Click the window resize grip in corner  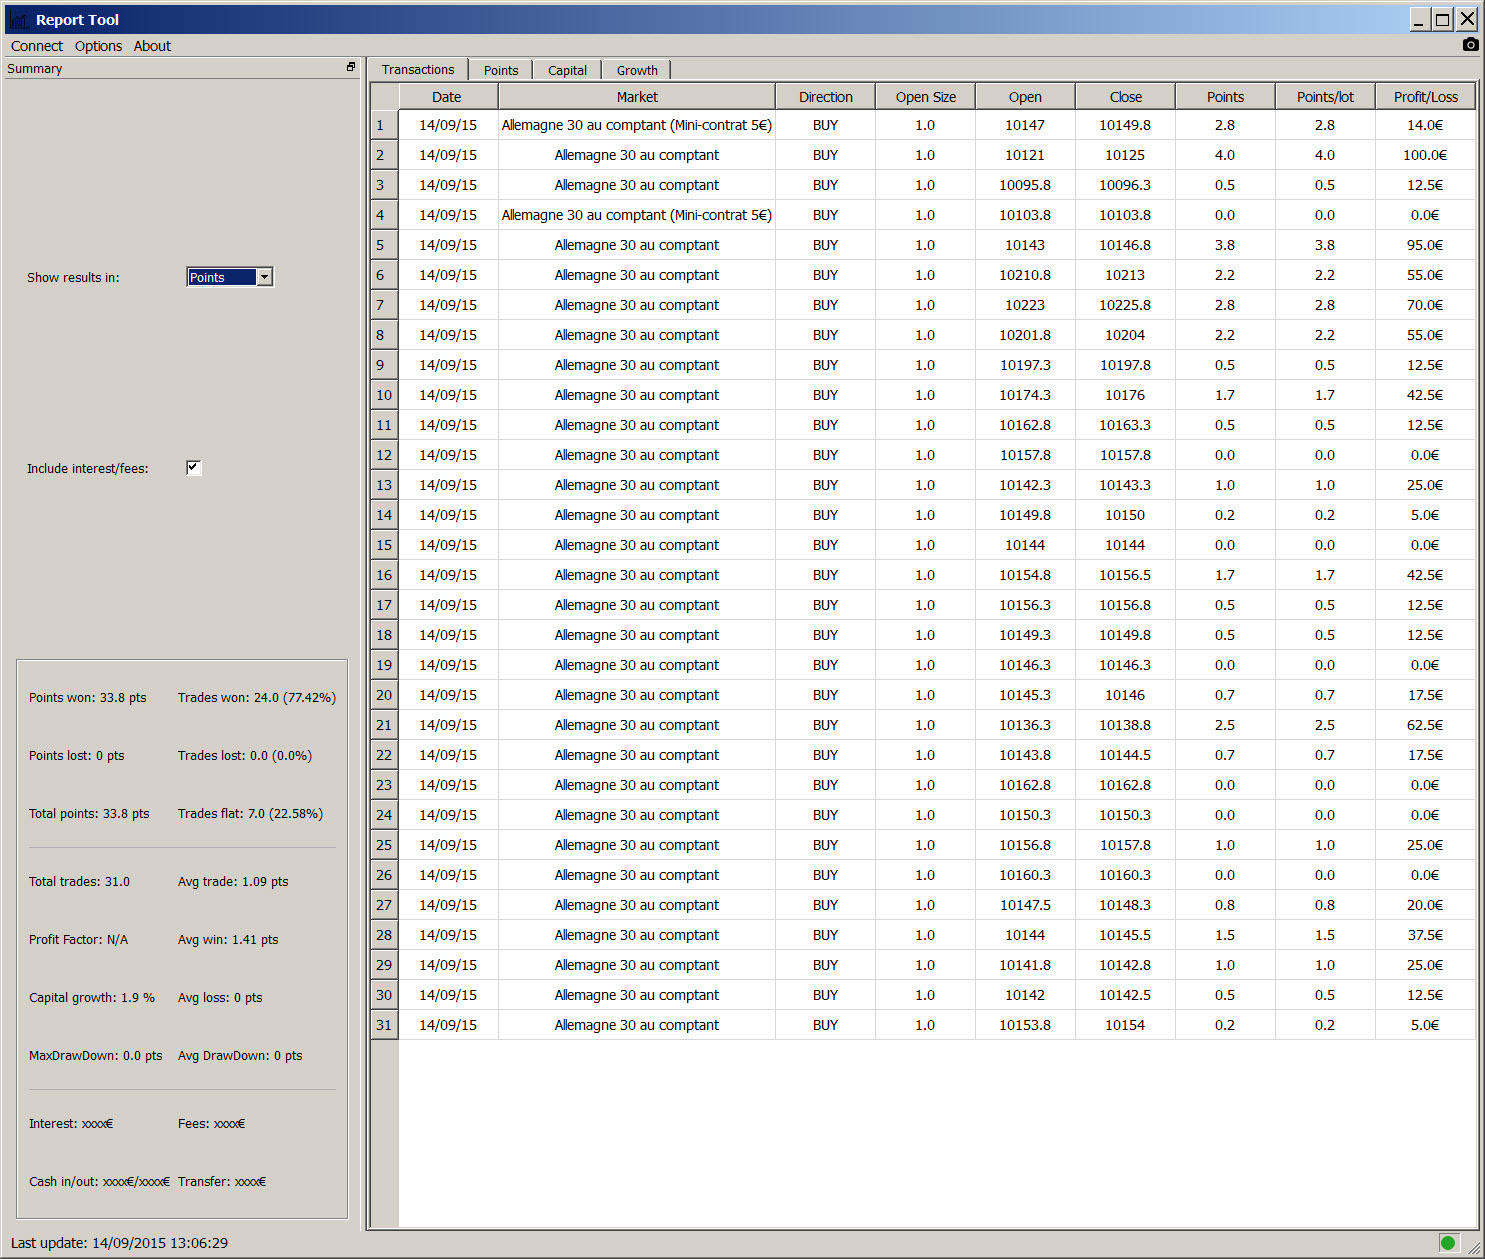pyautogui.click(x=1474, y=1247)
